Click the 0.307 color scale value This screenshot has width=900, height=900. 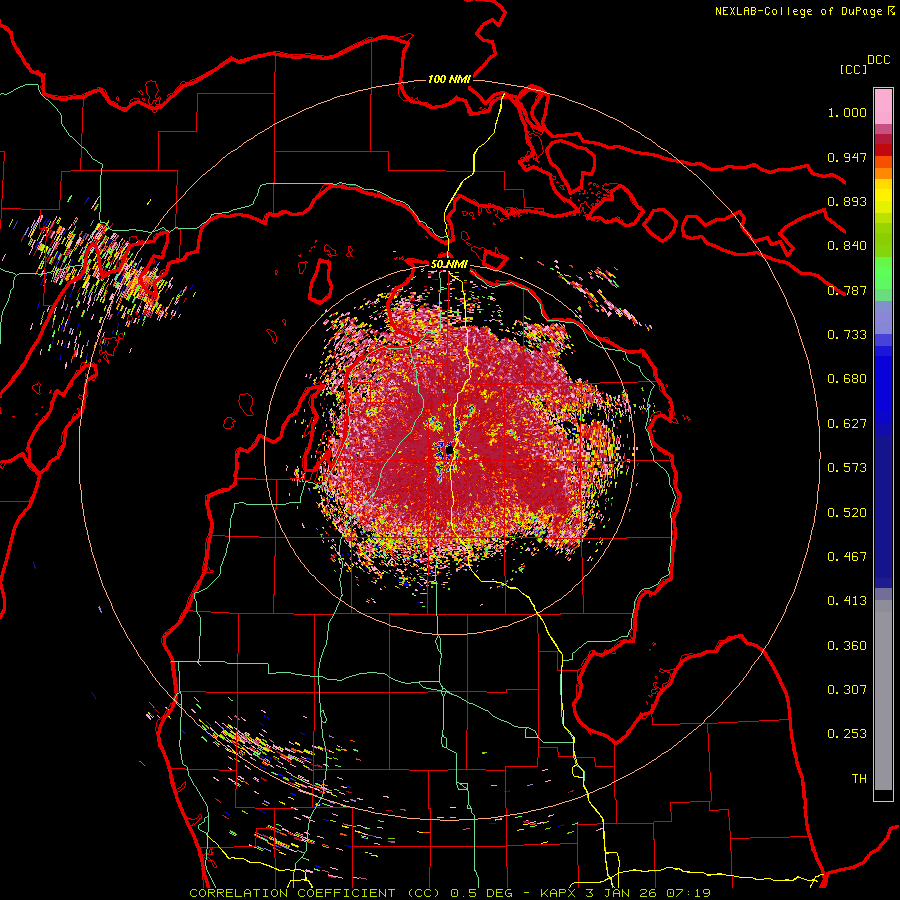click(847, 690)
